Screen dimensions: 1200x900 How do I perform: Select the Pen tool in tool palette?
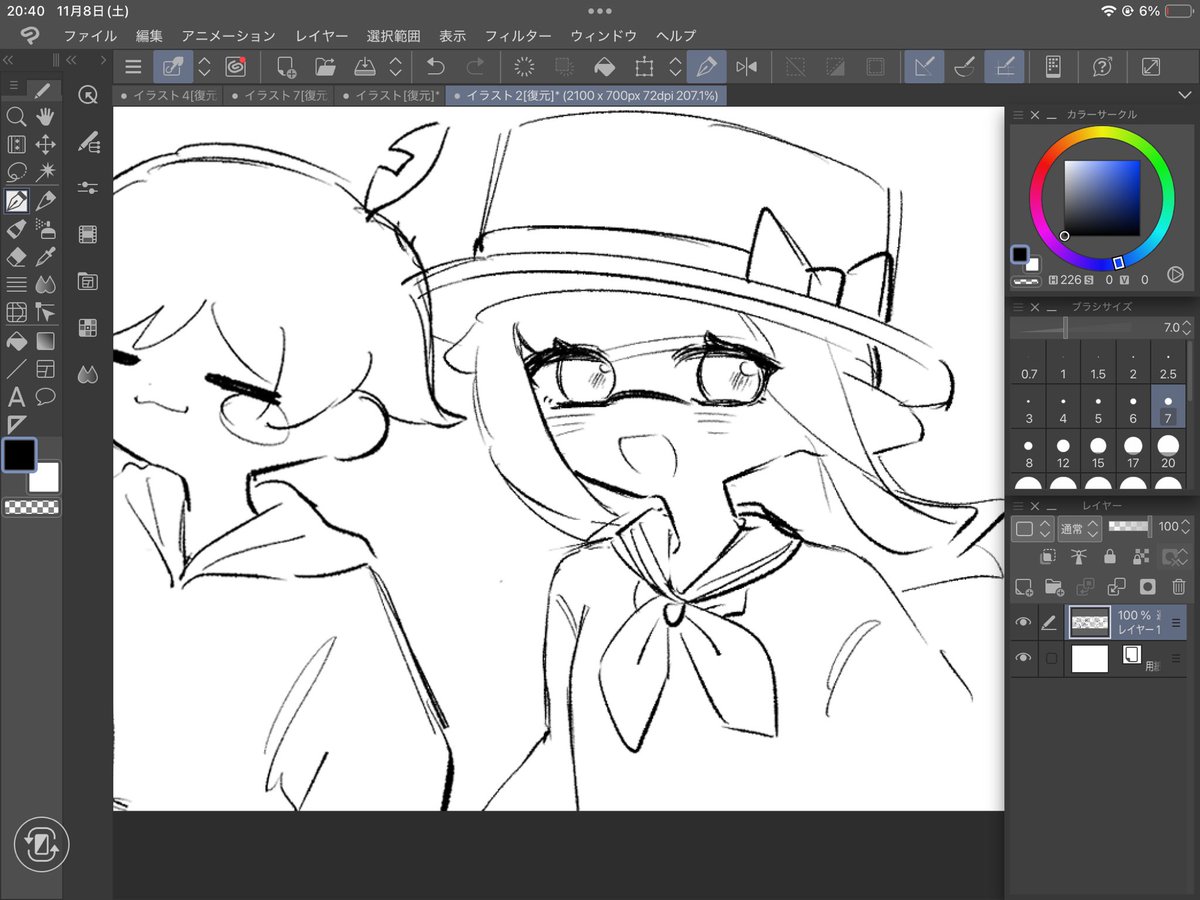[x=16, y=201]
